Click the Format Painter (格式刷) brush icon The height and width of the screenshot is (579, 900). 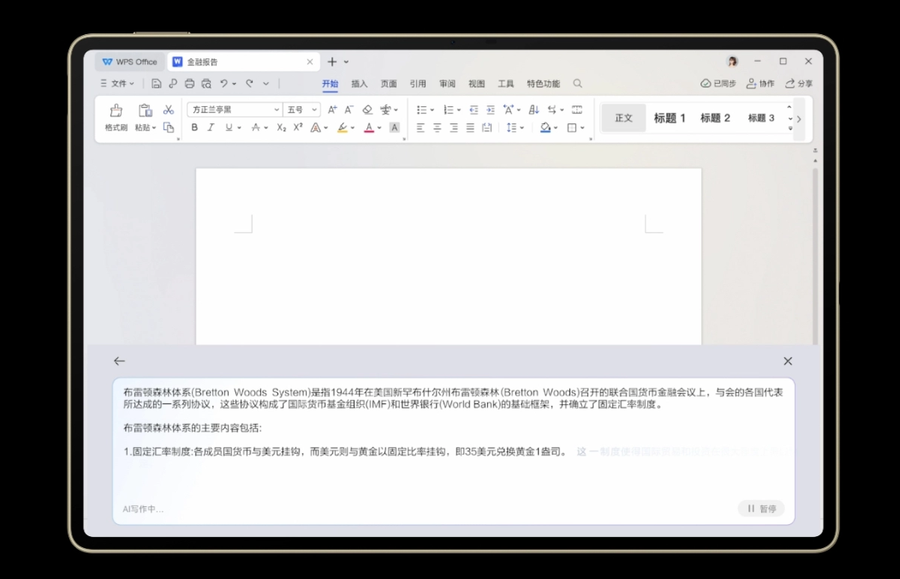pyautogui.click(x=116, y=110)
